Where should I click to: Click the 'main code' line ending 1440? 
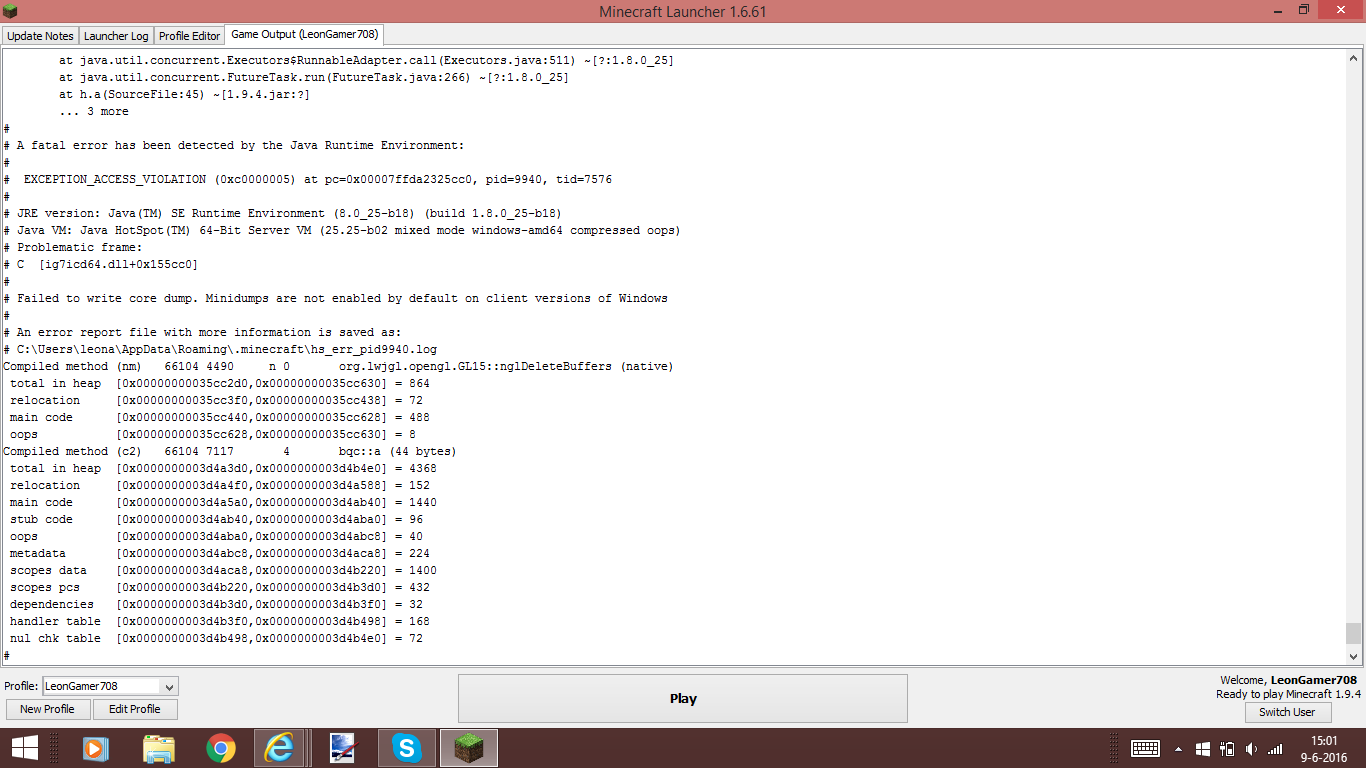coord(223,503)
